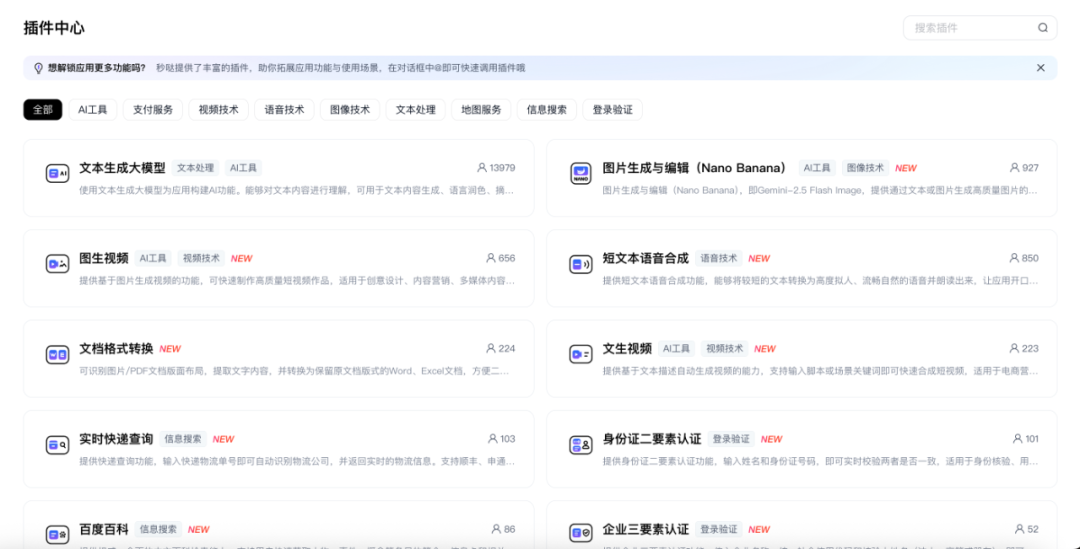Click the 身份证二要素认证 plugin icon
Image resolution: width=1080 pixels, height=549 pixels.
point(580,444)
